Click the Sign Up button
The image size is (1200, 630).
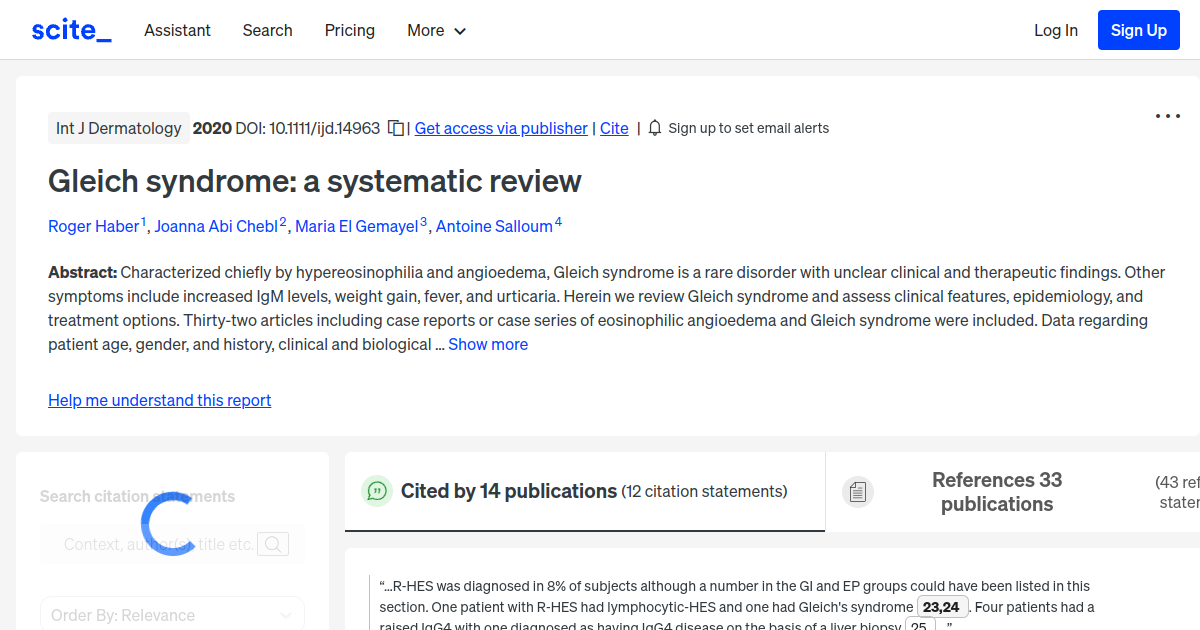click(1138, 29)
